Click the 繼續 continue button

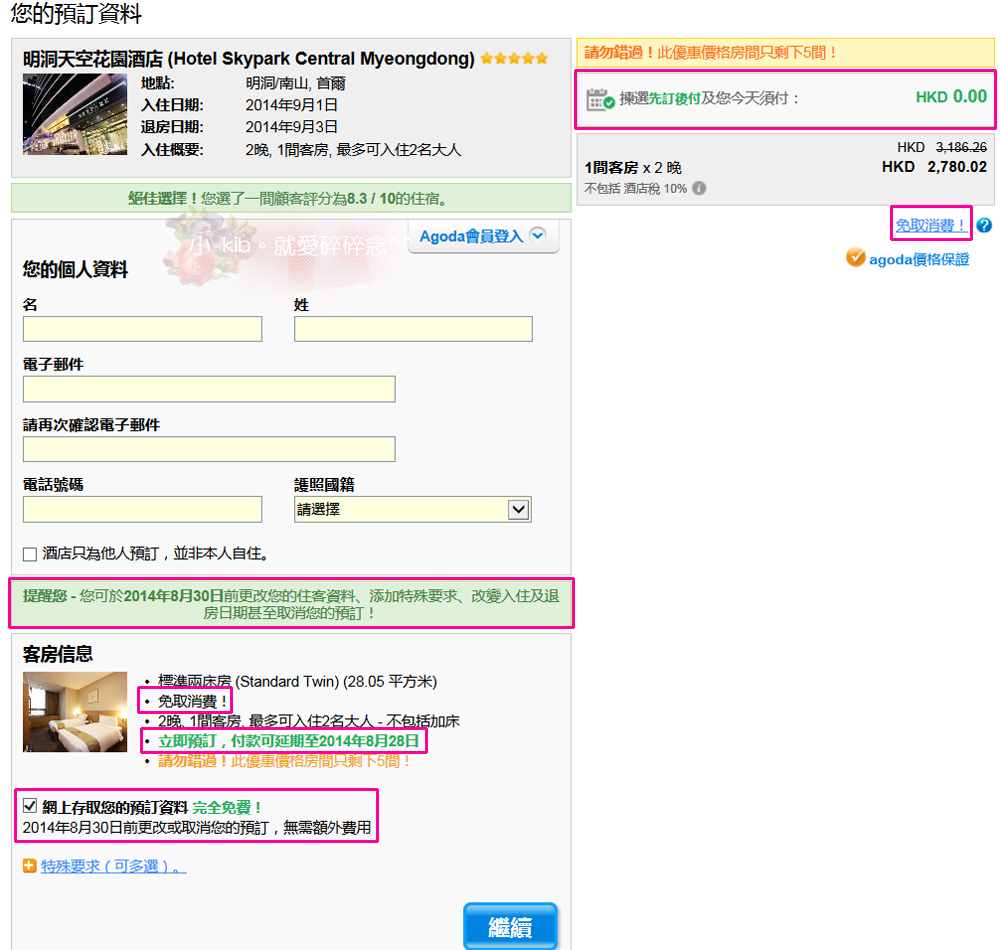(x=510, y=926)
